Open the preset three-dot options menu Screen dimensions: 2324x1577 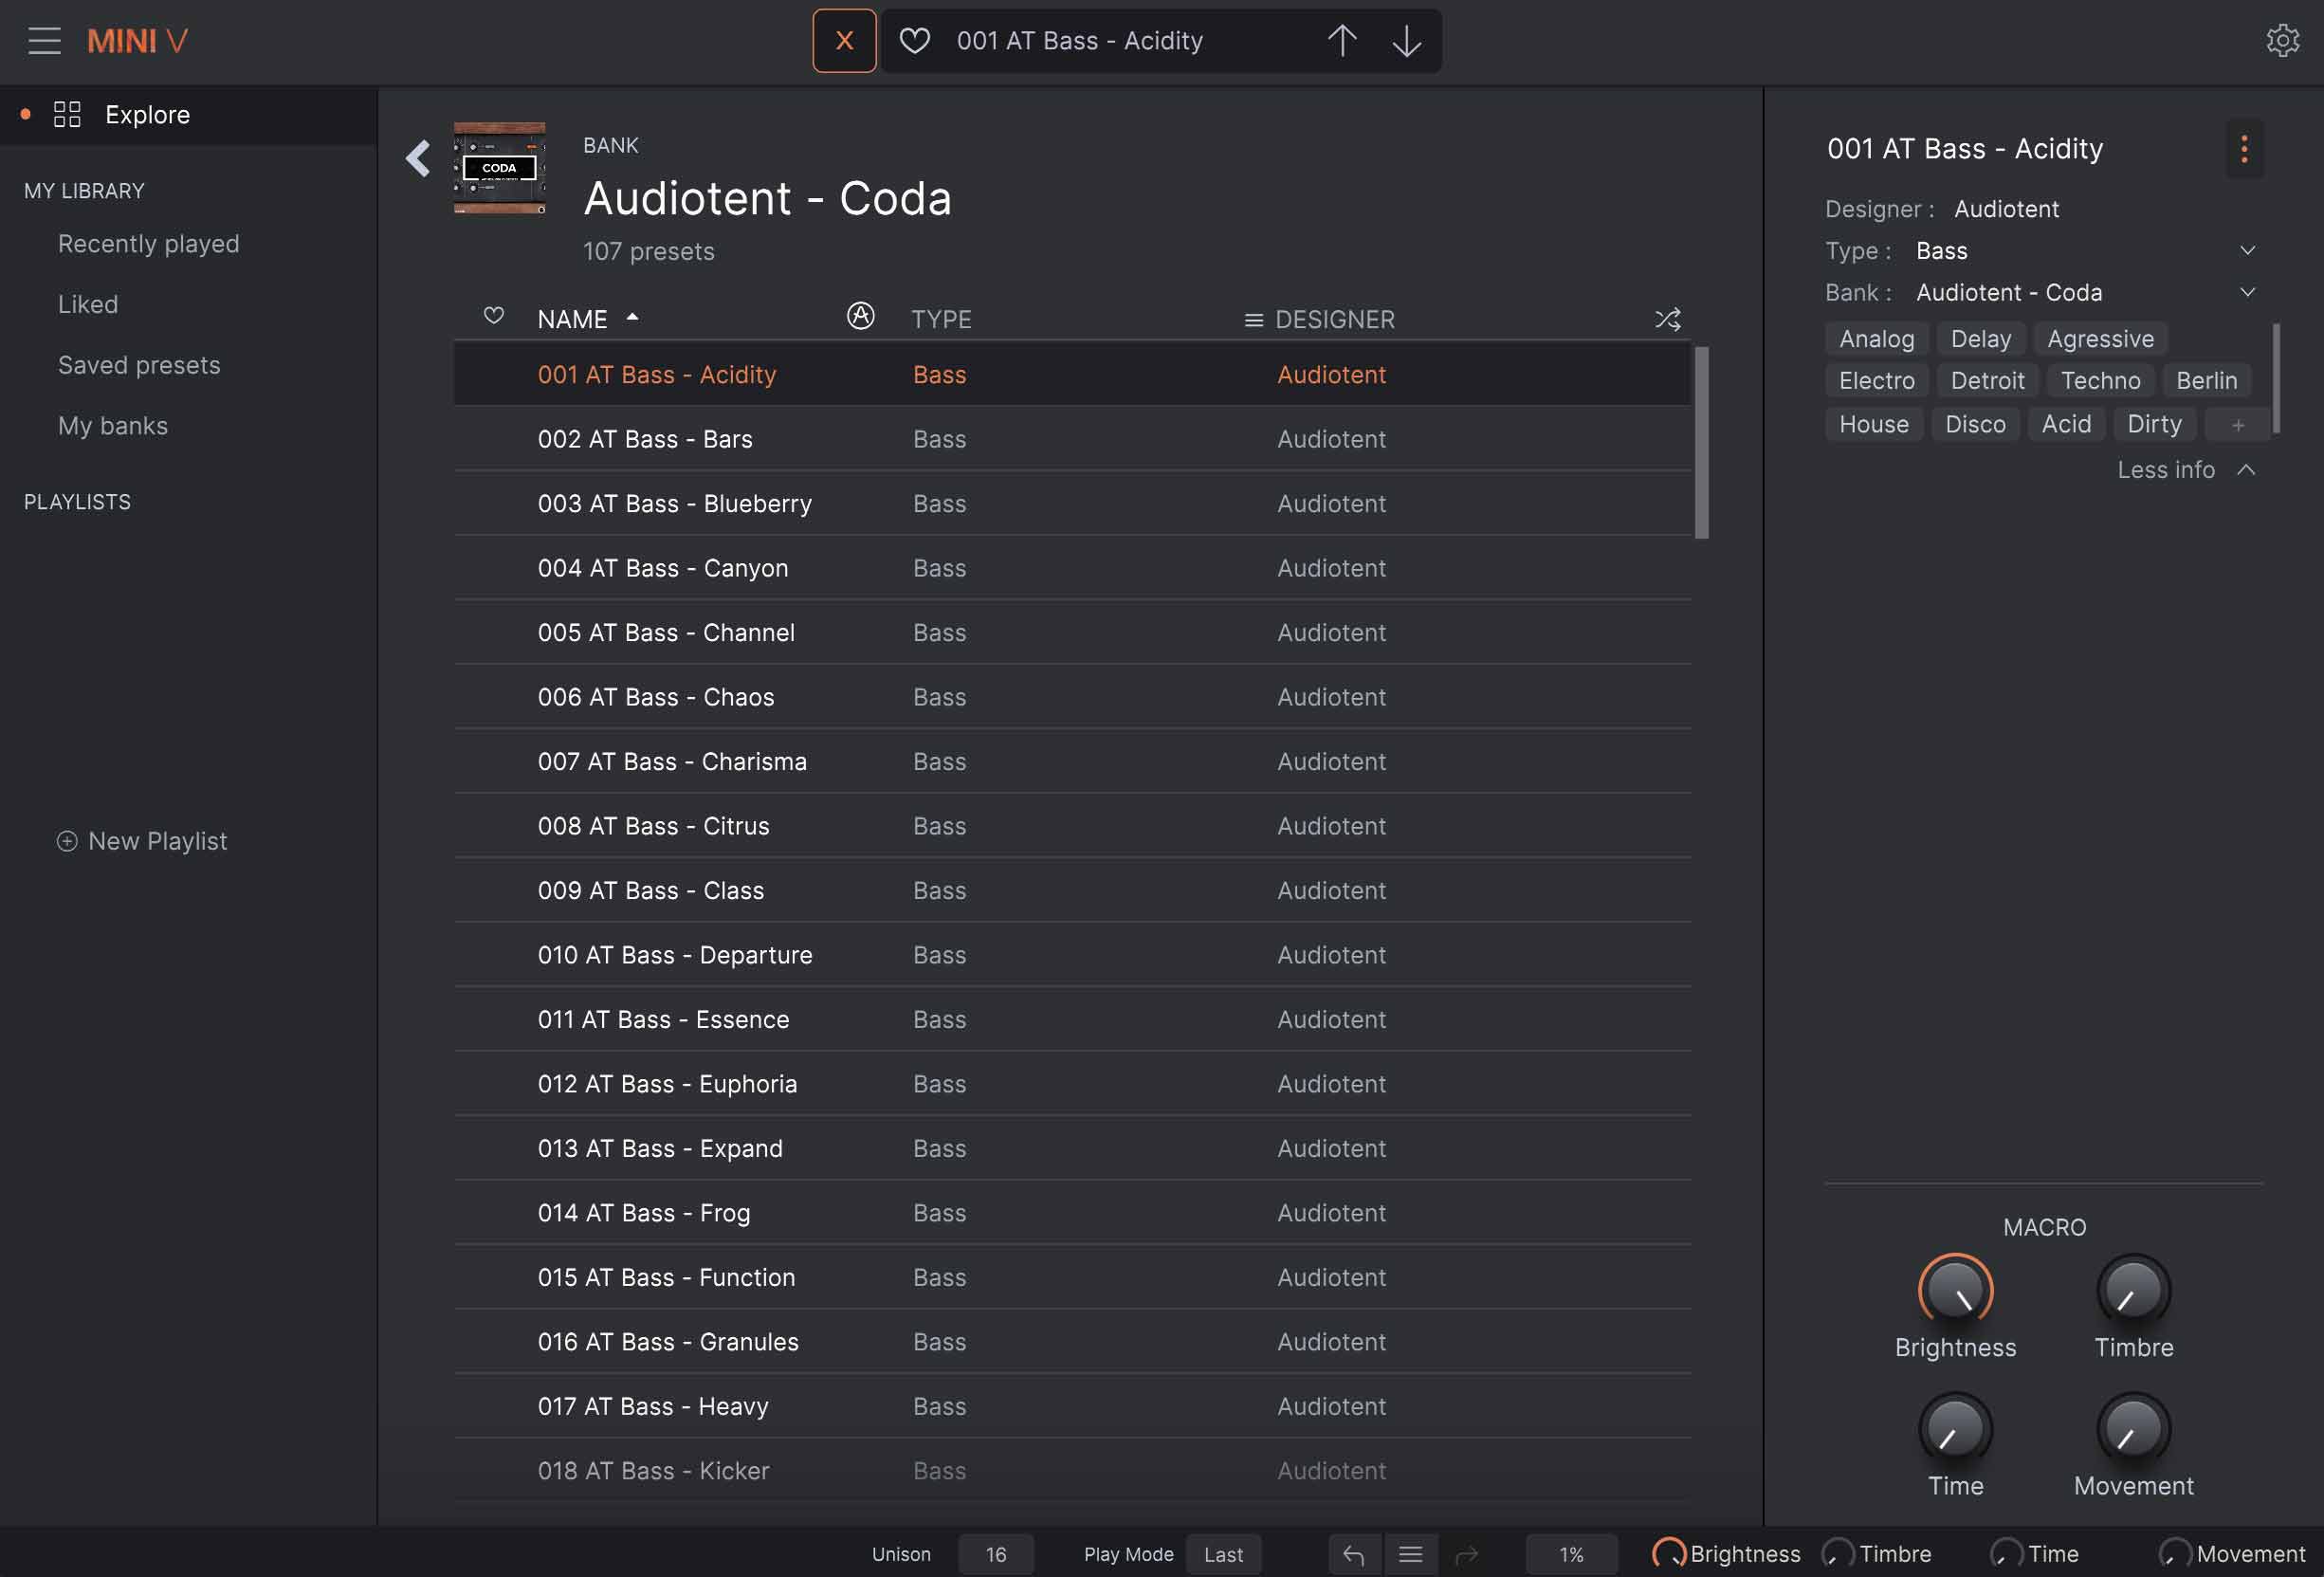click(x=2243, y=149)
